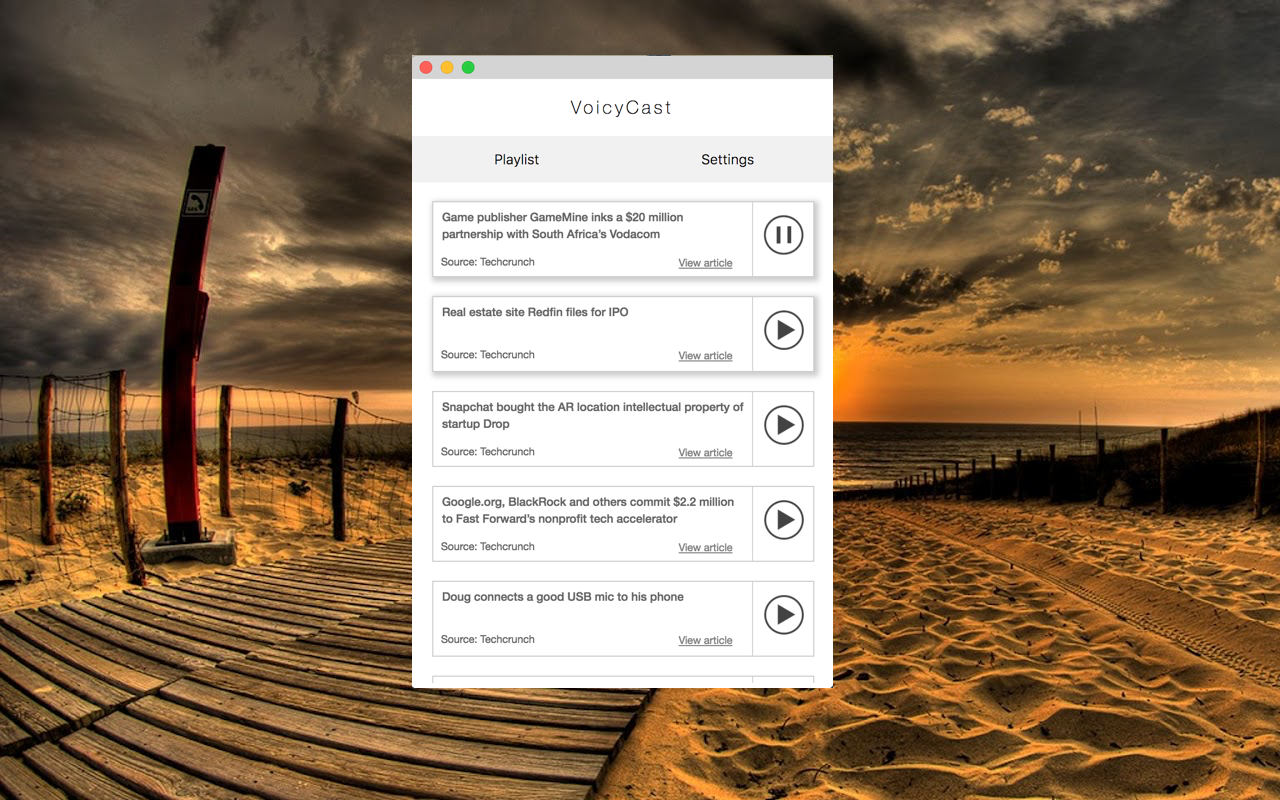Pause the GameMine Vodacom partnership article

coord(783,235)
